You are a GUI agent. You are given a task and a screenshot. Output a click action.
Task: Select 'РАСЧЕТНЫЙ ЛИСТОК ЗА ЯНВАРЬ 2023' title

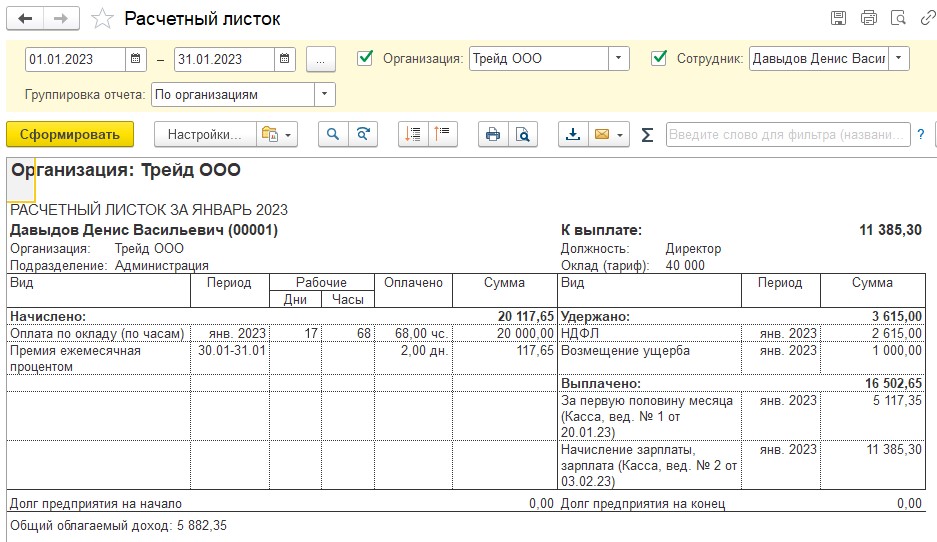pyautogui.click(x=149, y=210)
